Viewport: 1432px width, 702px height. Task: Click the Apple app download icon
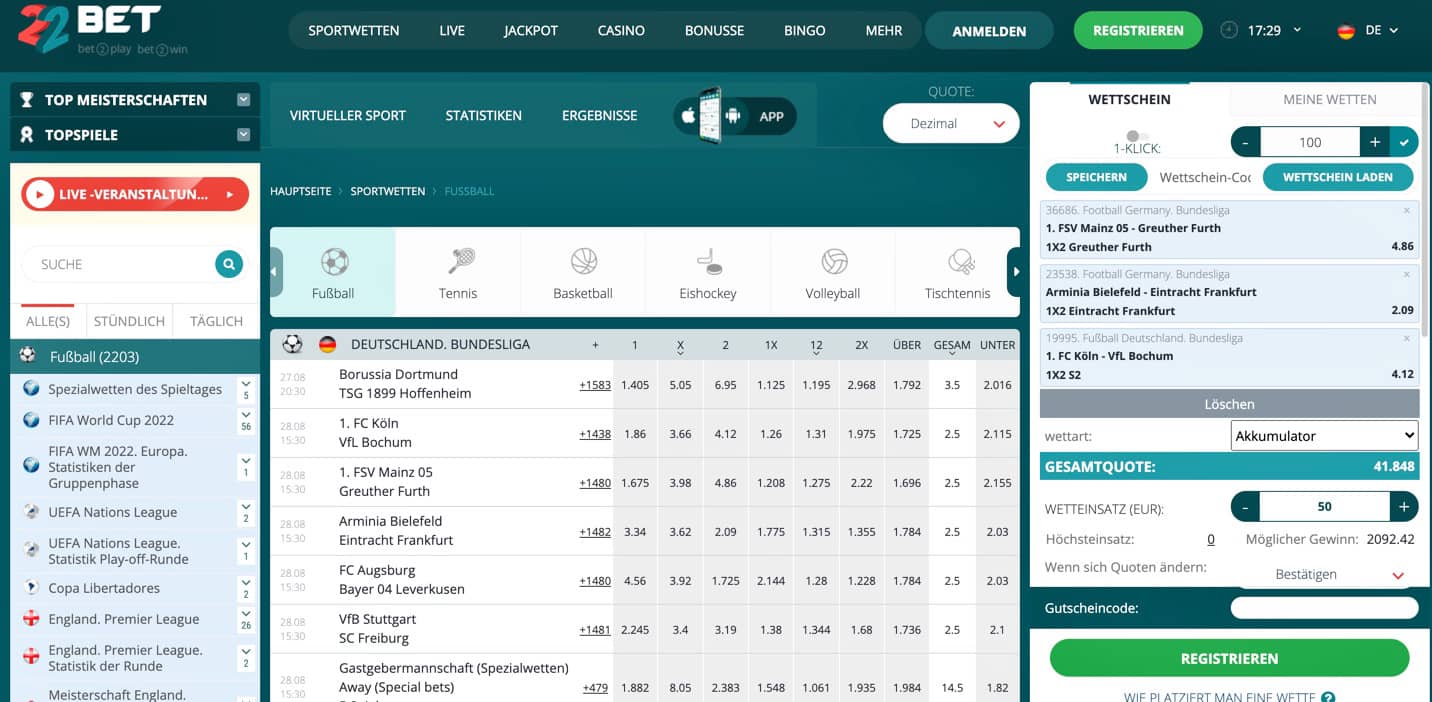click(x=688, y=116)
